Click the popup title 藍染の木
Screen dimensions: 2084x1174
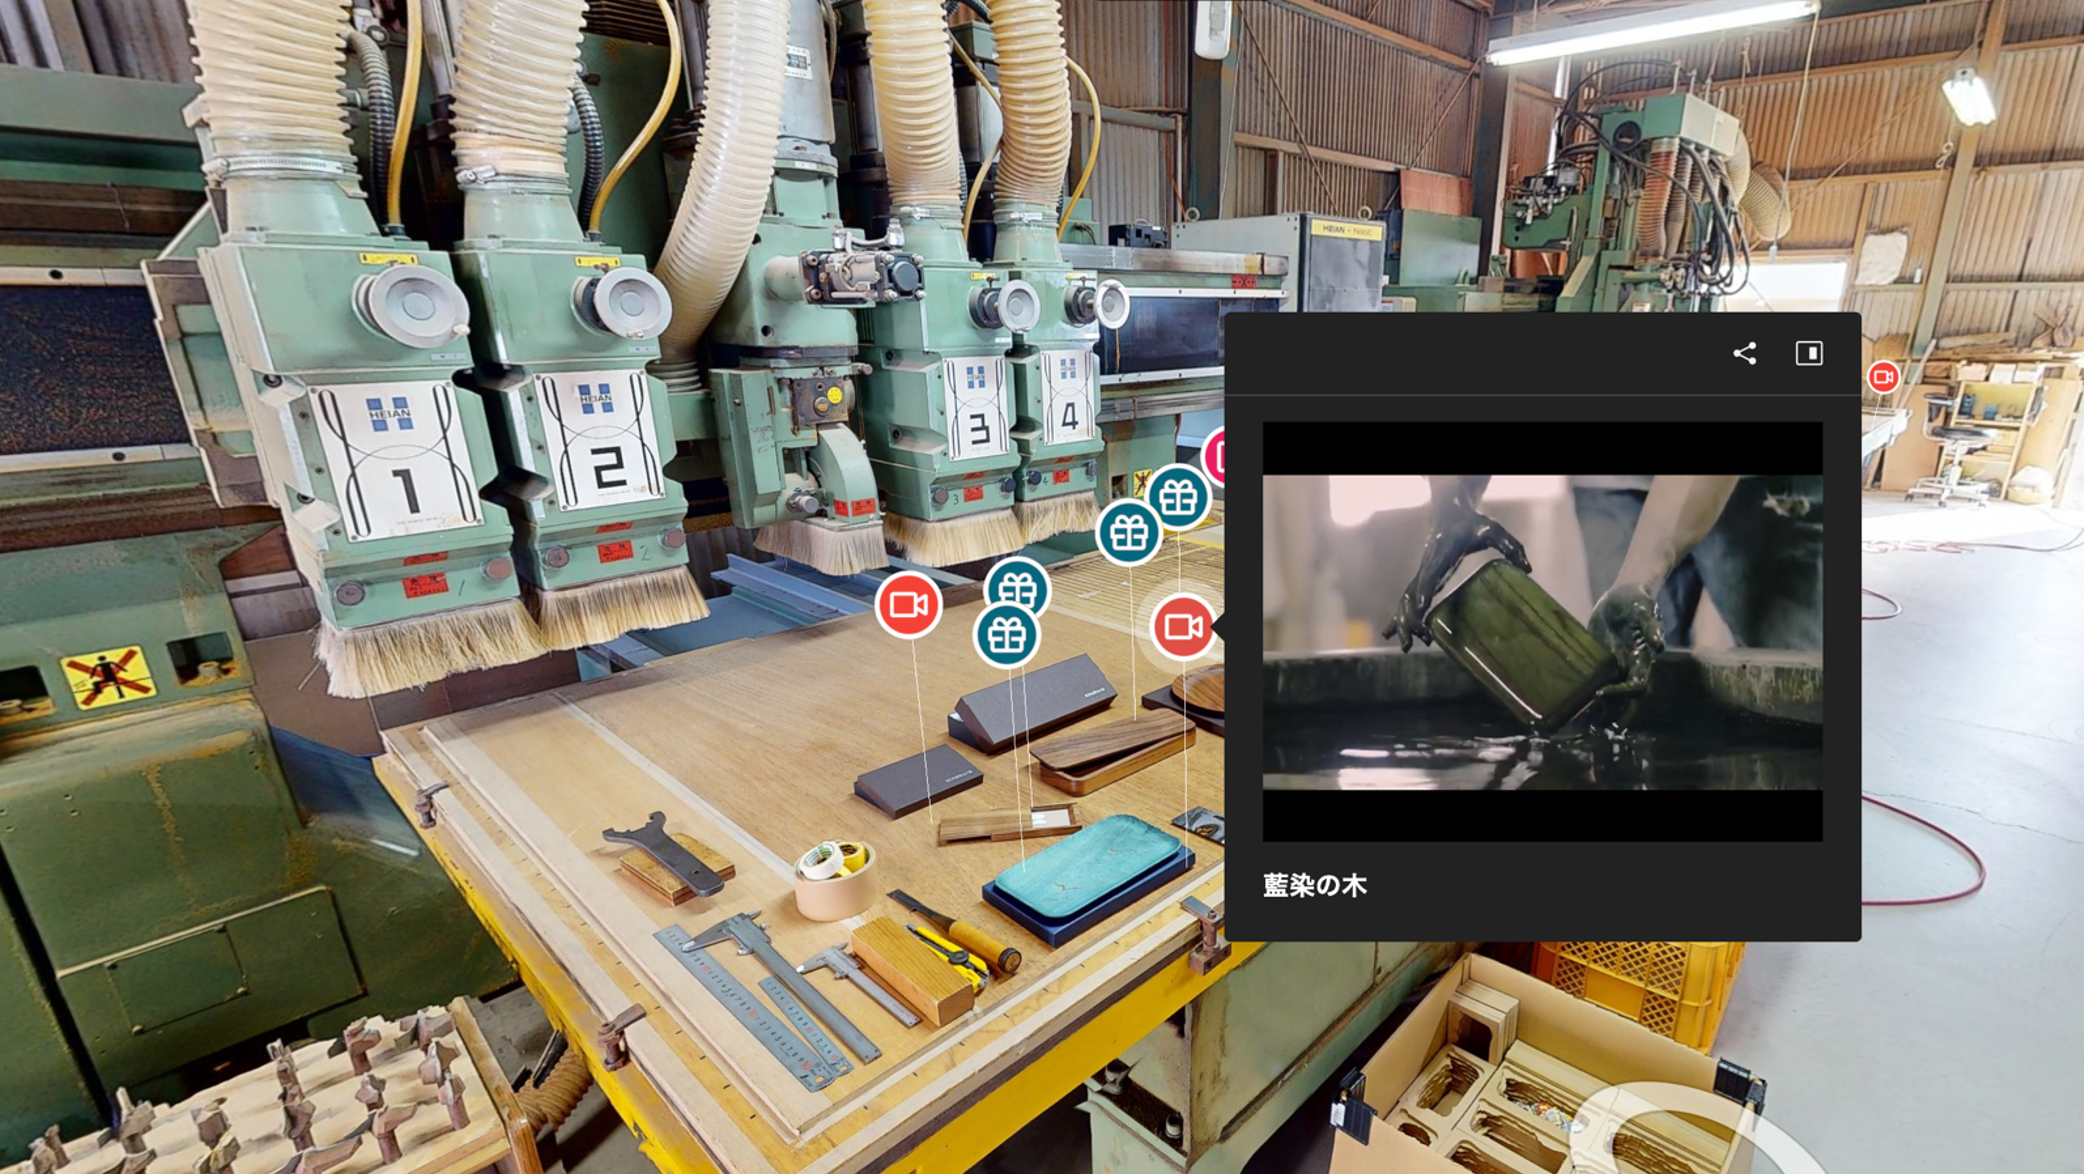[x=1314, y=886]
